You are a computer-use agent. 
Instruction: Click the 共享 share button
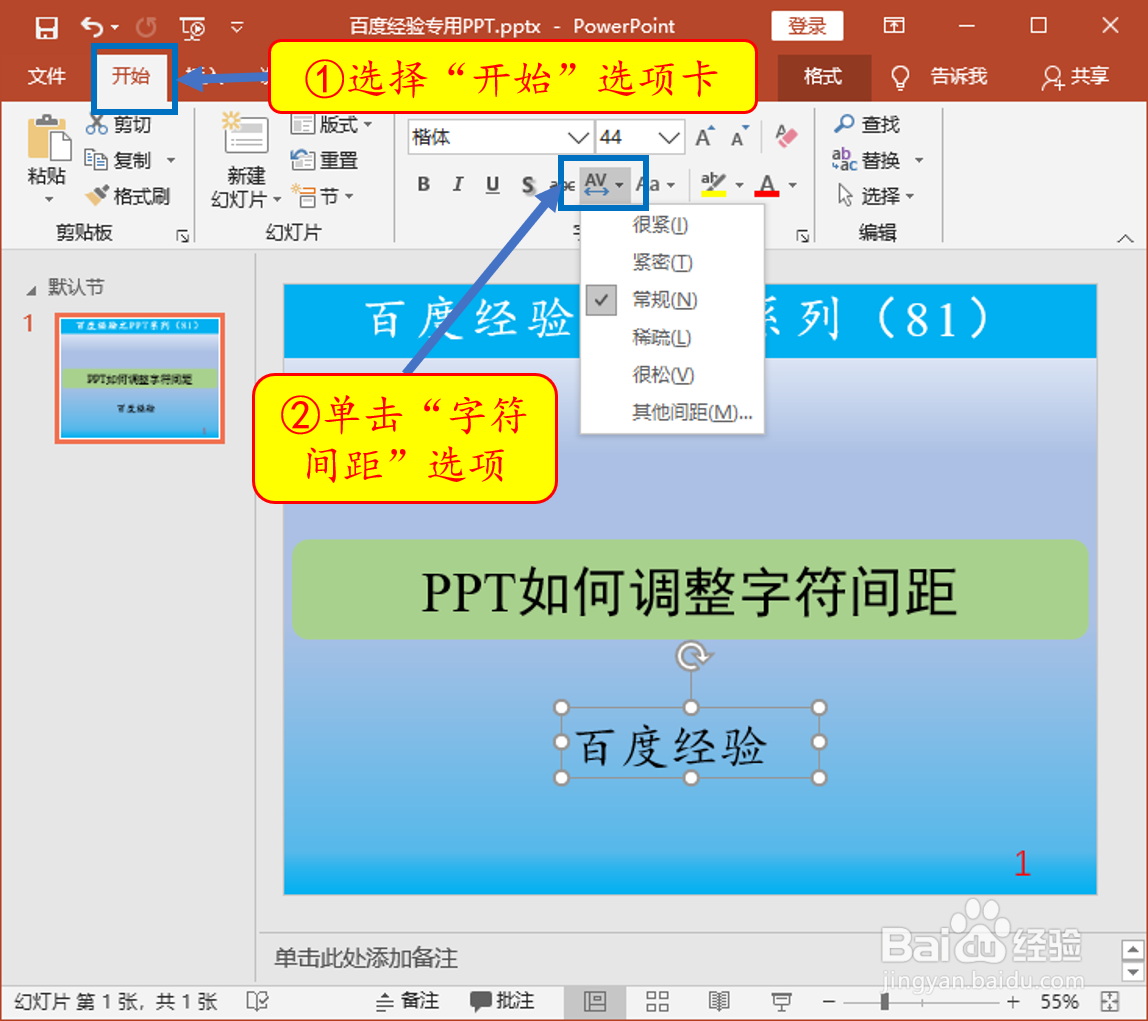pos(1076,76)
